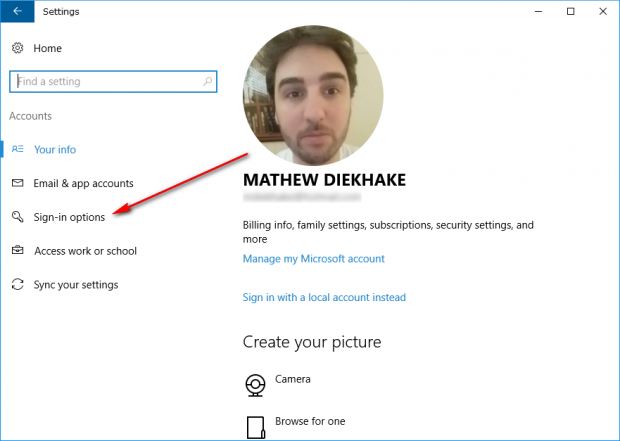The image size is (620, 441).
Task: Select Email & app accounts
Action: click(x=83, y=184)
